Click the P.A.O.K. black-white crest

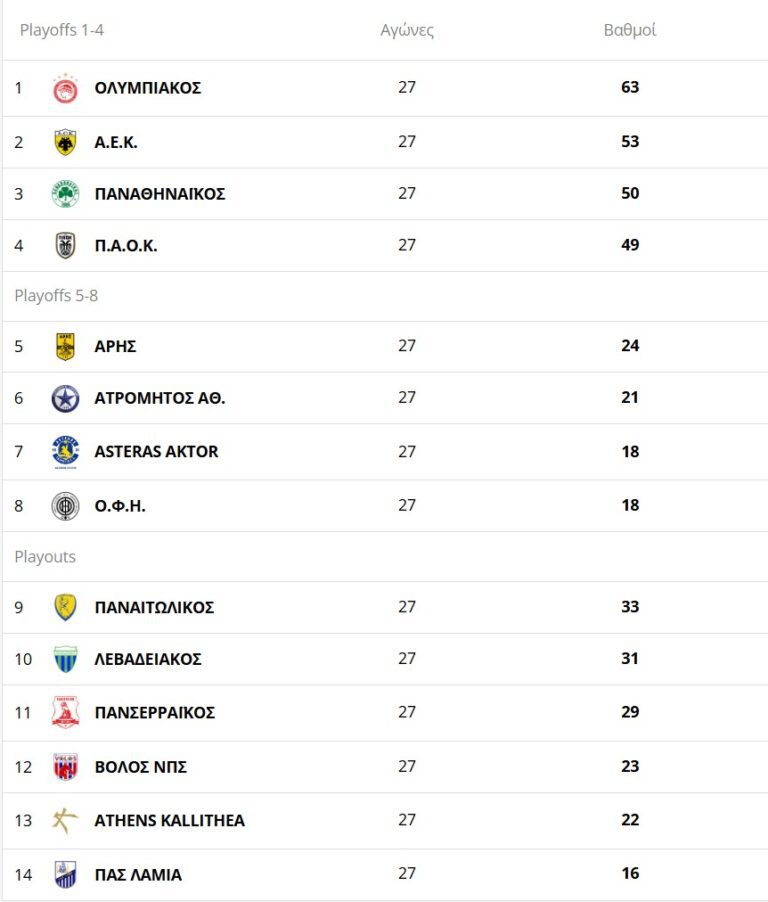tap(65, 245)
